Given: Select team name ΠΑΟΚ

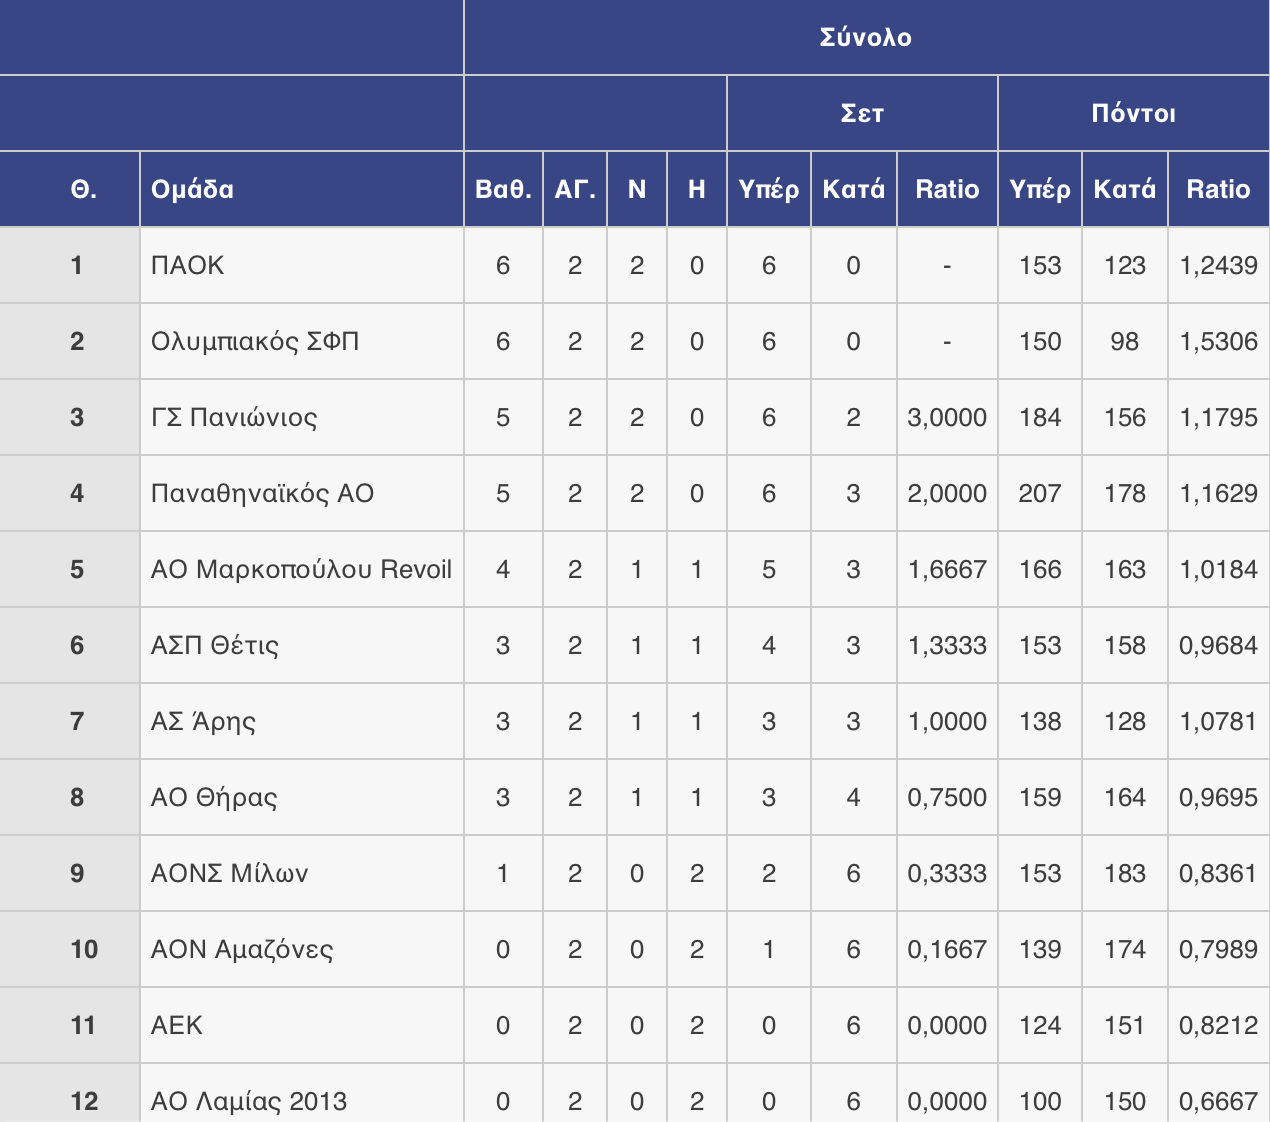Looking at the screenshot, I should tap(187, 265).
